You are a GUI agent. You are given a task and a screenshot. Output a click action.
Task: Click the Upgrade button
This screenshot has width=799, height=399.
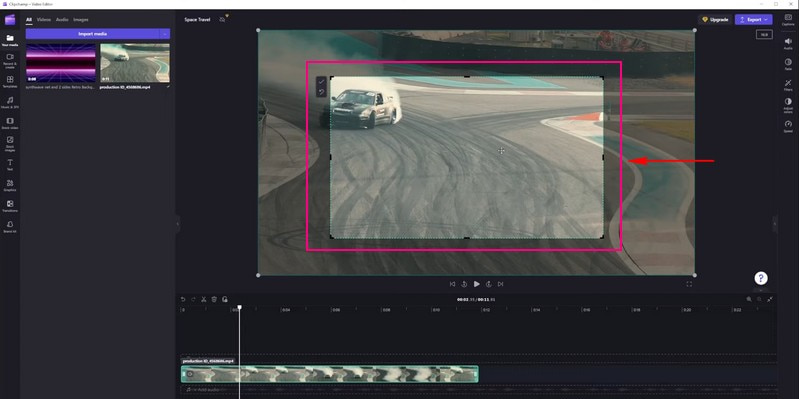tap(715, 19)
